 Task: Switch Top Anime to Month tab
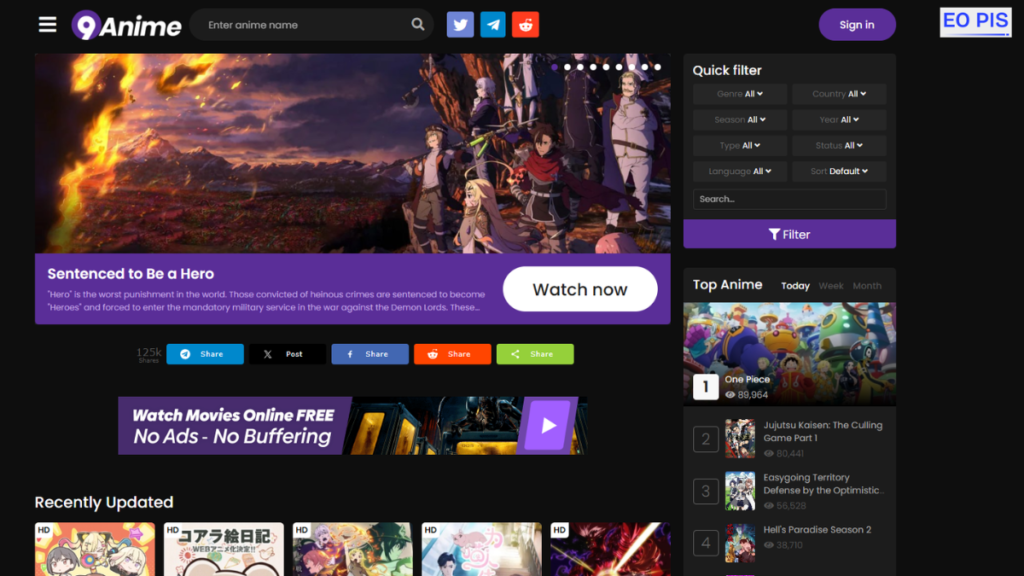click(x=867, y=286)
